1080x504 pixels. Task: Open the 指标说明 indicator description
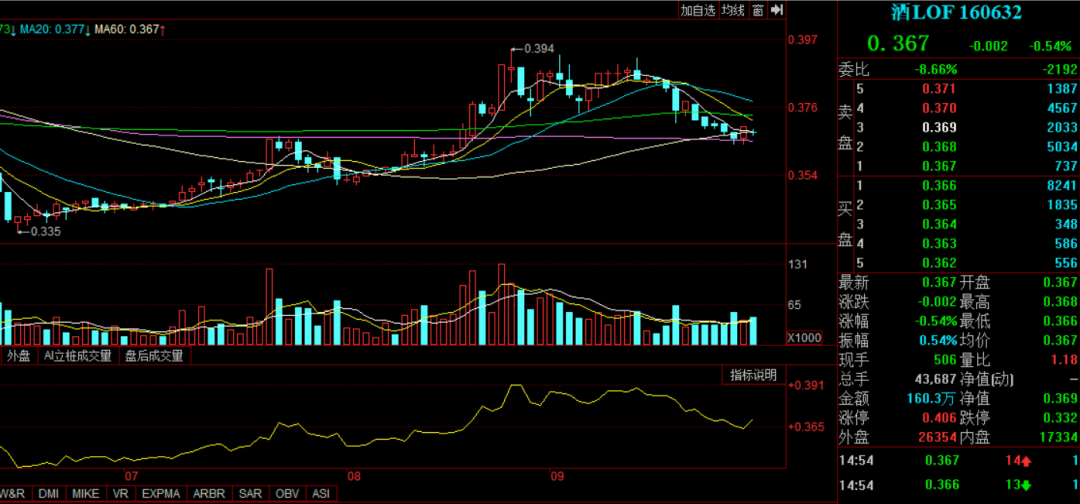click(x=753, y=375)
